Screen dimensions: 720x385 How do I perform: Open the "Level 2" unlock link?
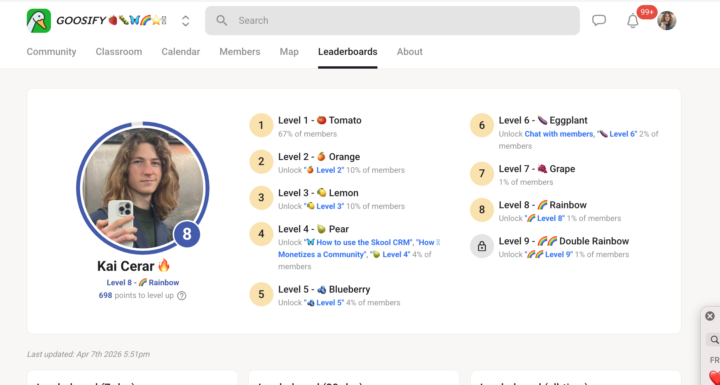(x=324, y=170)
